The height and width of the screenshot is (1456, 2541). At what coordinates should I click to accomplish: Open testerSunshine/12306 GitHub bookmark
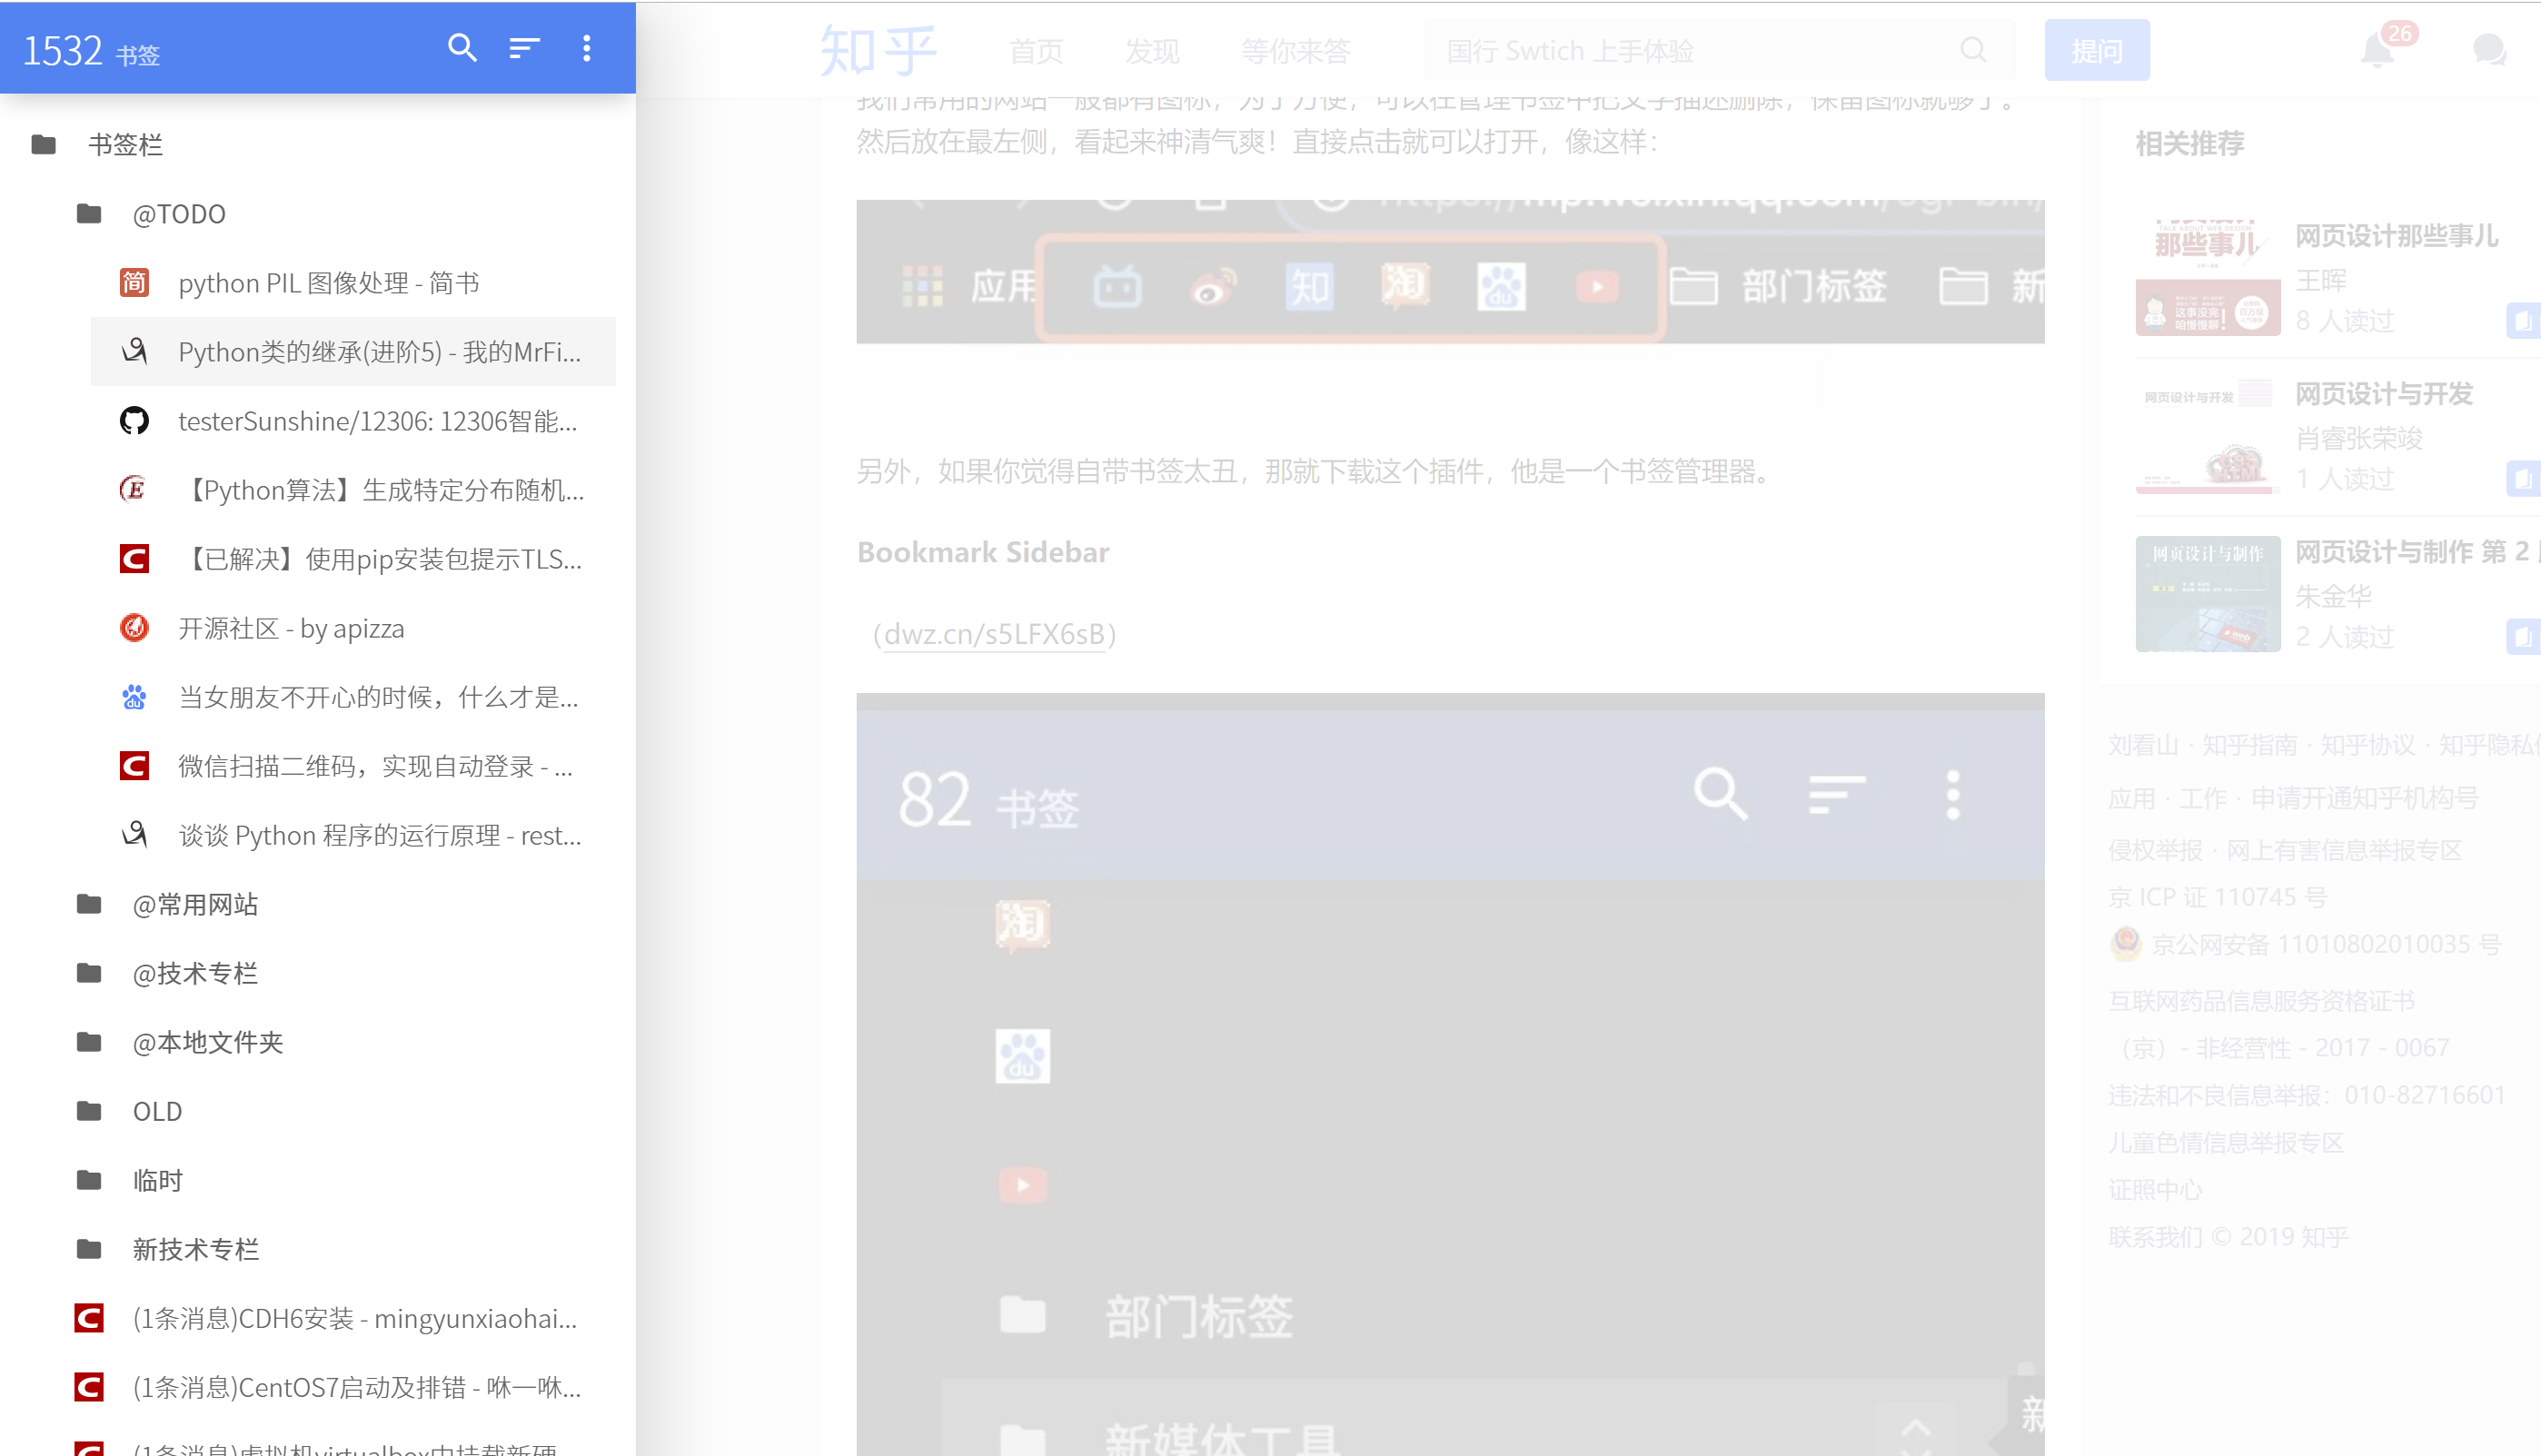(353, 421)
